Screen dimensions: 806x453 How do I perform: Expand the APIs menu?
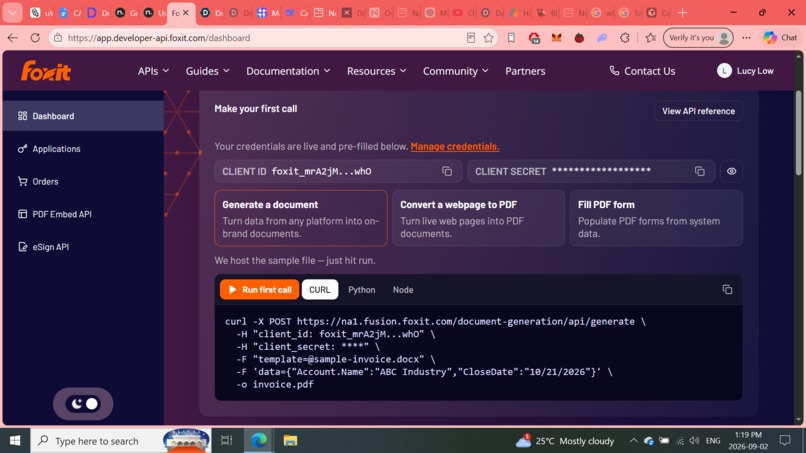pyautogui.click(x=153, y=71)
